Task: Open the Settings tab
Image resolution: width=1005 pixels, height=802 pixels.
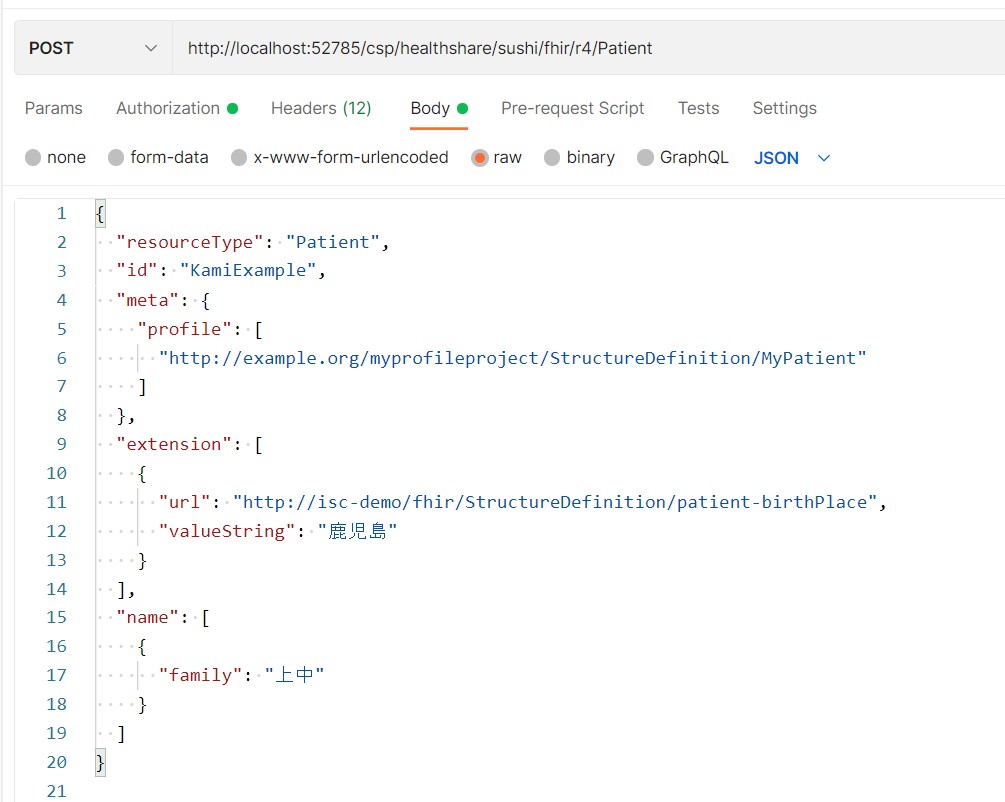Action: [784, 108]
